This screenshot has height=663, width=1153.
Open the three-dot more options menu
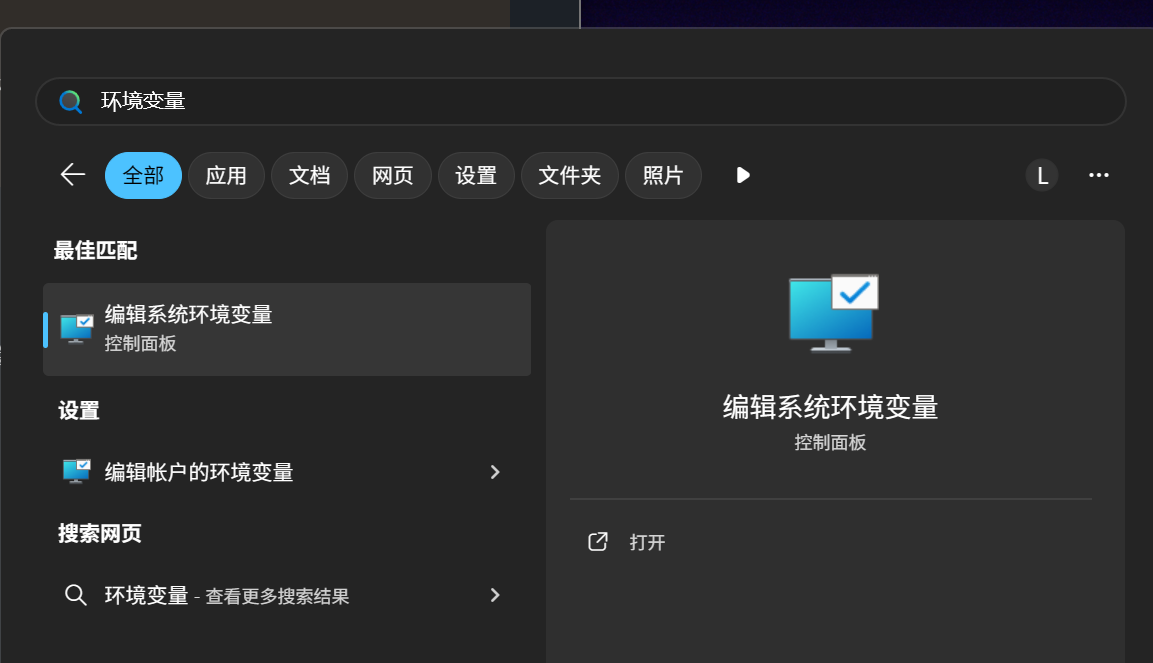(x=1098, y=176)
